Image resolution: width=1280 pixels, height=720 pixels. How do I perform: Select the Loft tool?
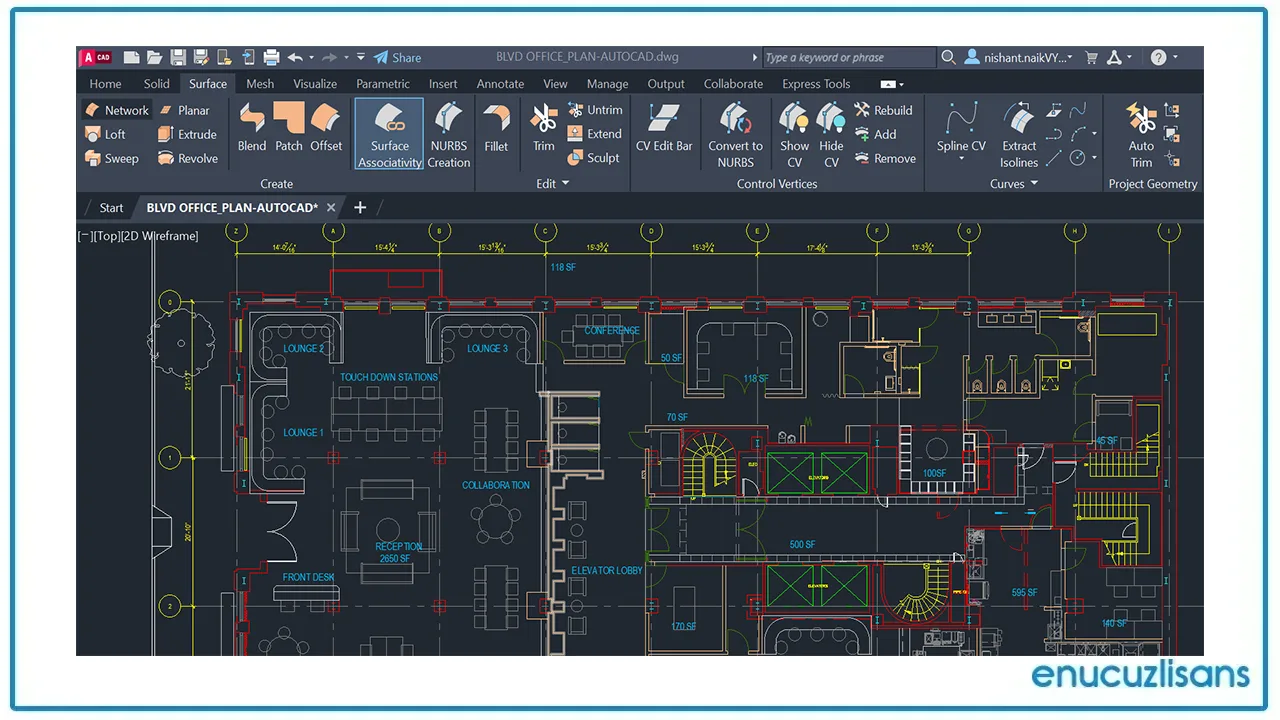(x=105, y=134)
